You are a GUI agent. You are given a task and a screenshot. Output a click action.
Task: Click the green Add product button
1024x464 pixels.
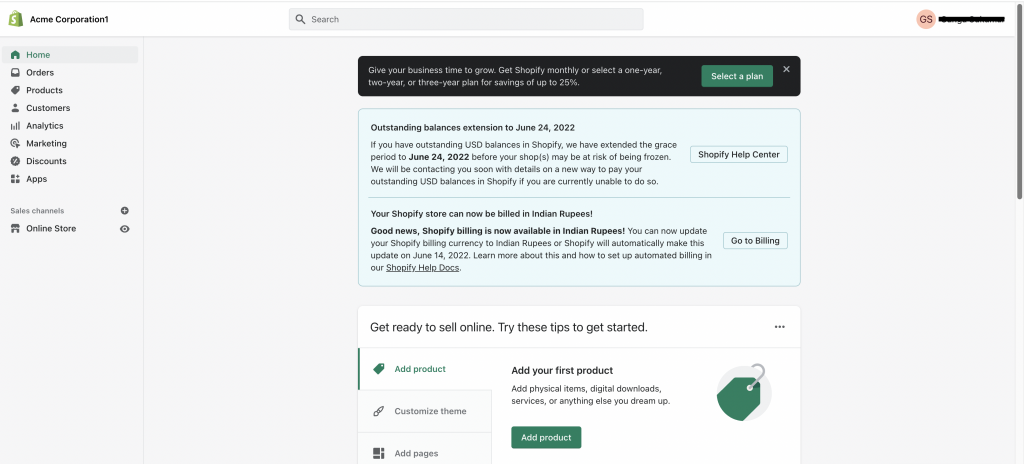546,437
